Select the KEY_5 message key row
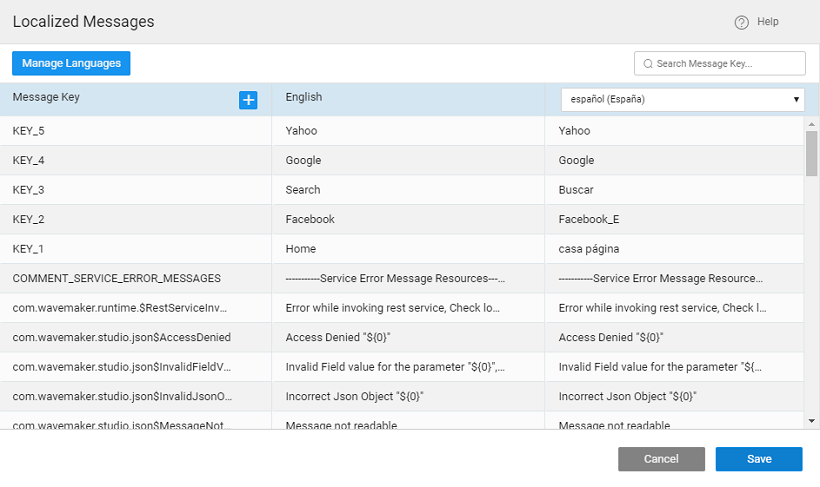This screenshot has height=487, width=820. coord(29,131)
